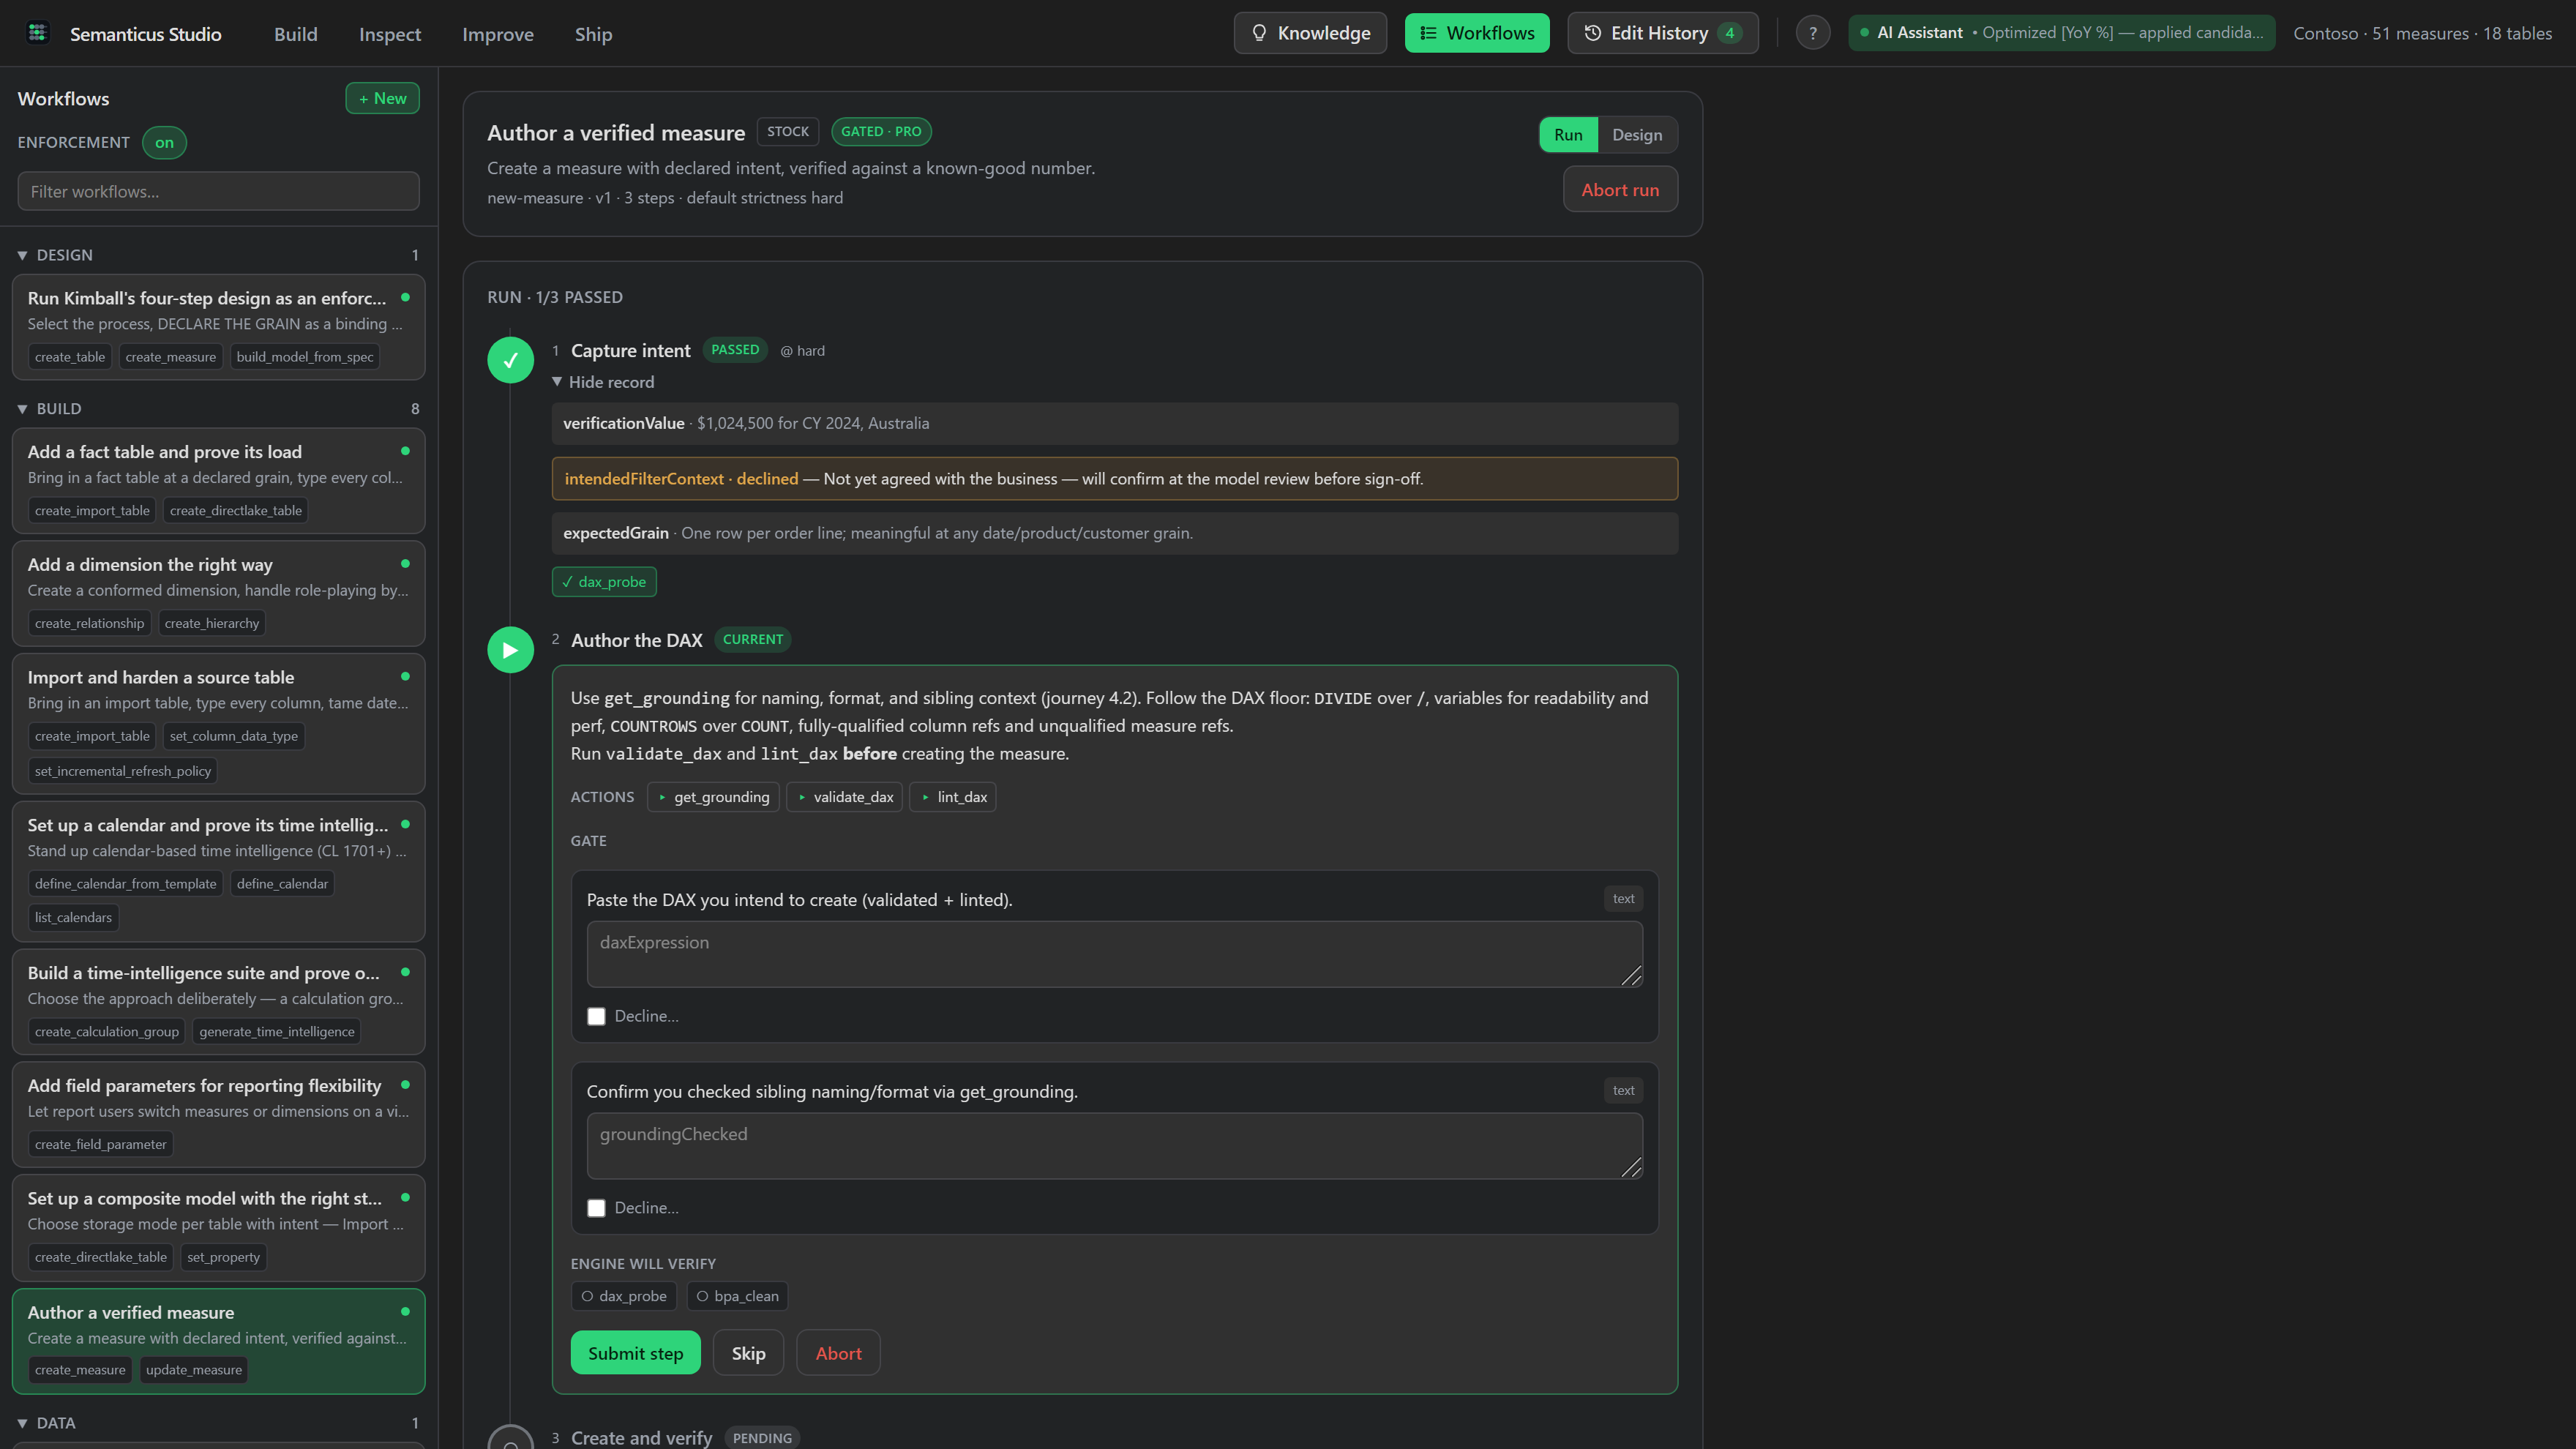Click set_incremental_refresh_policy tag
This screenshot has height=1449, width=2576.
coord(123,771)
